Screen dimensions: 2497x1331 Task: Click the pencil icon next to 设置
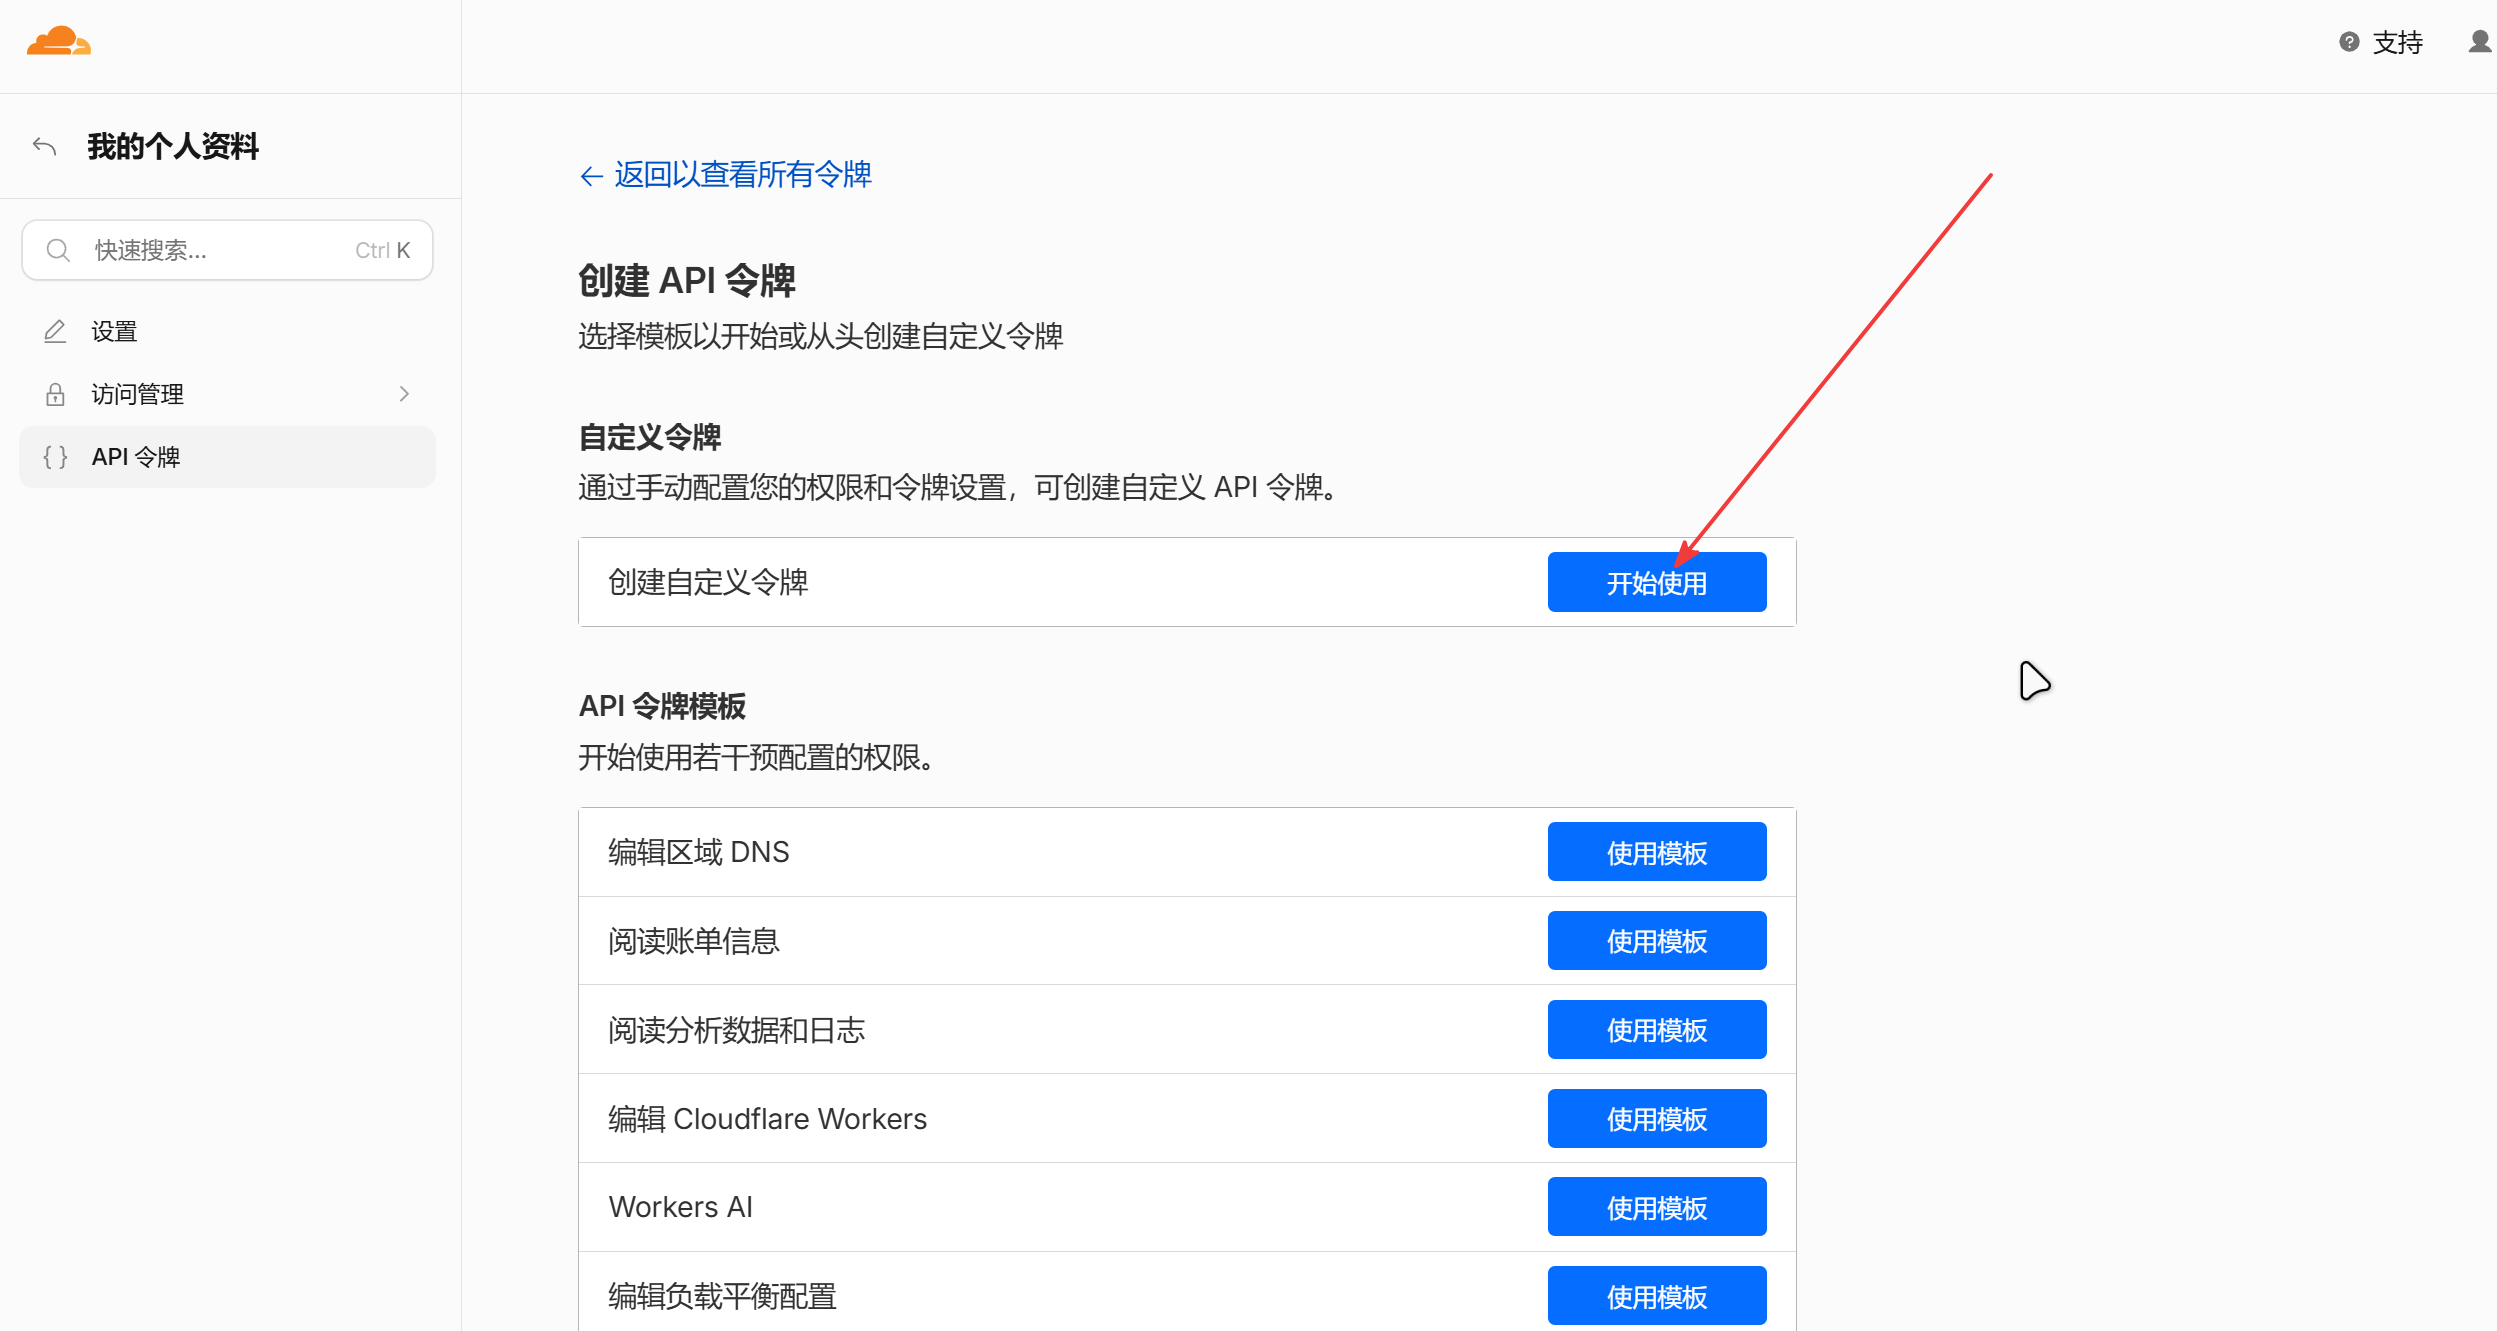coord(55,331)
